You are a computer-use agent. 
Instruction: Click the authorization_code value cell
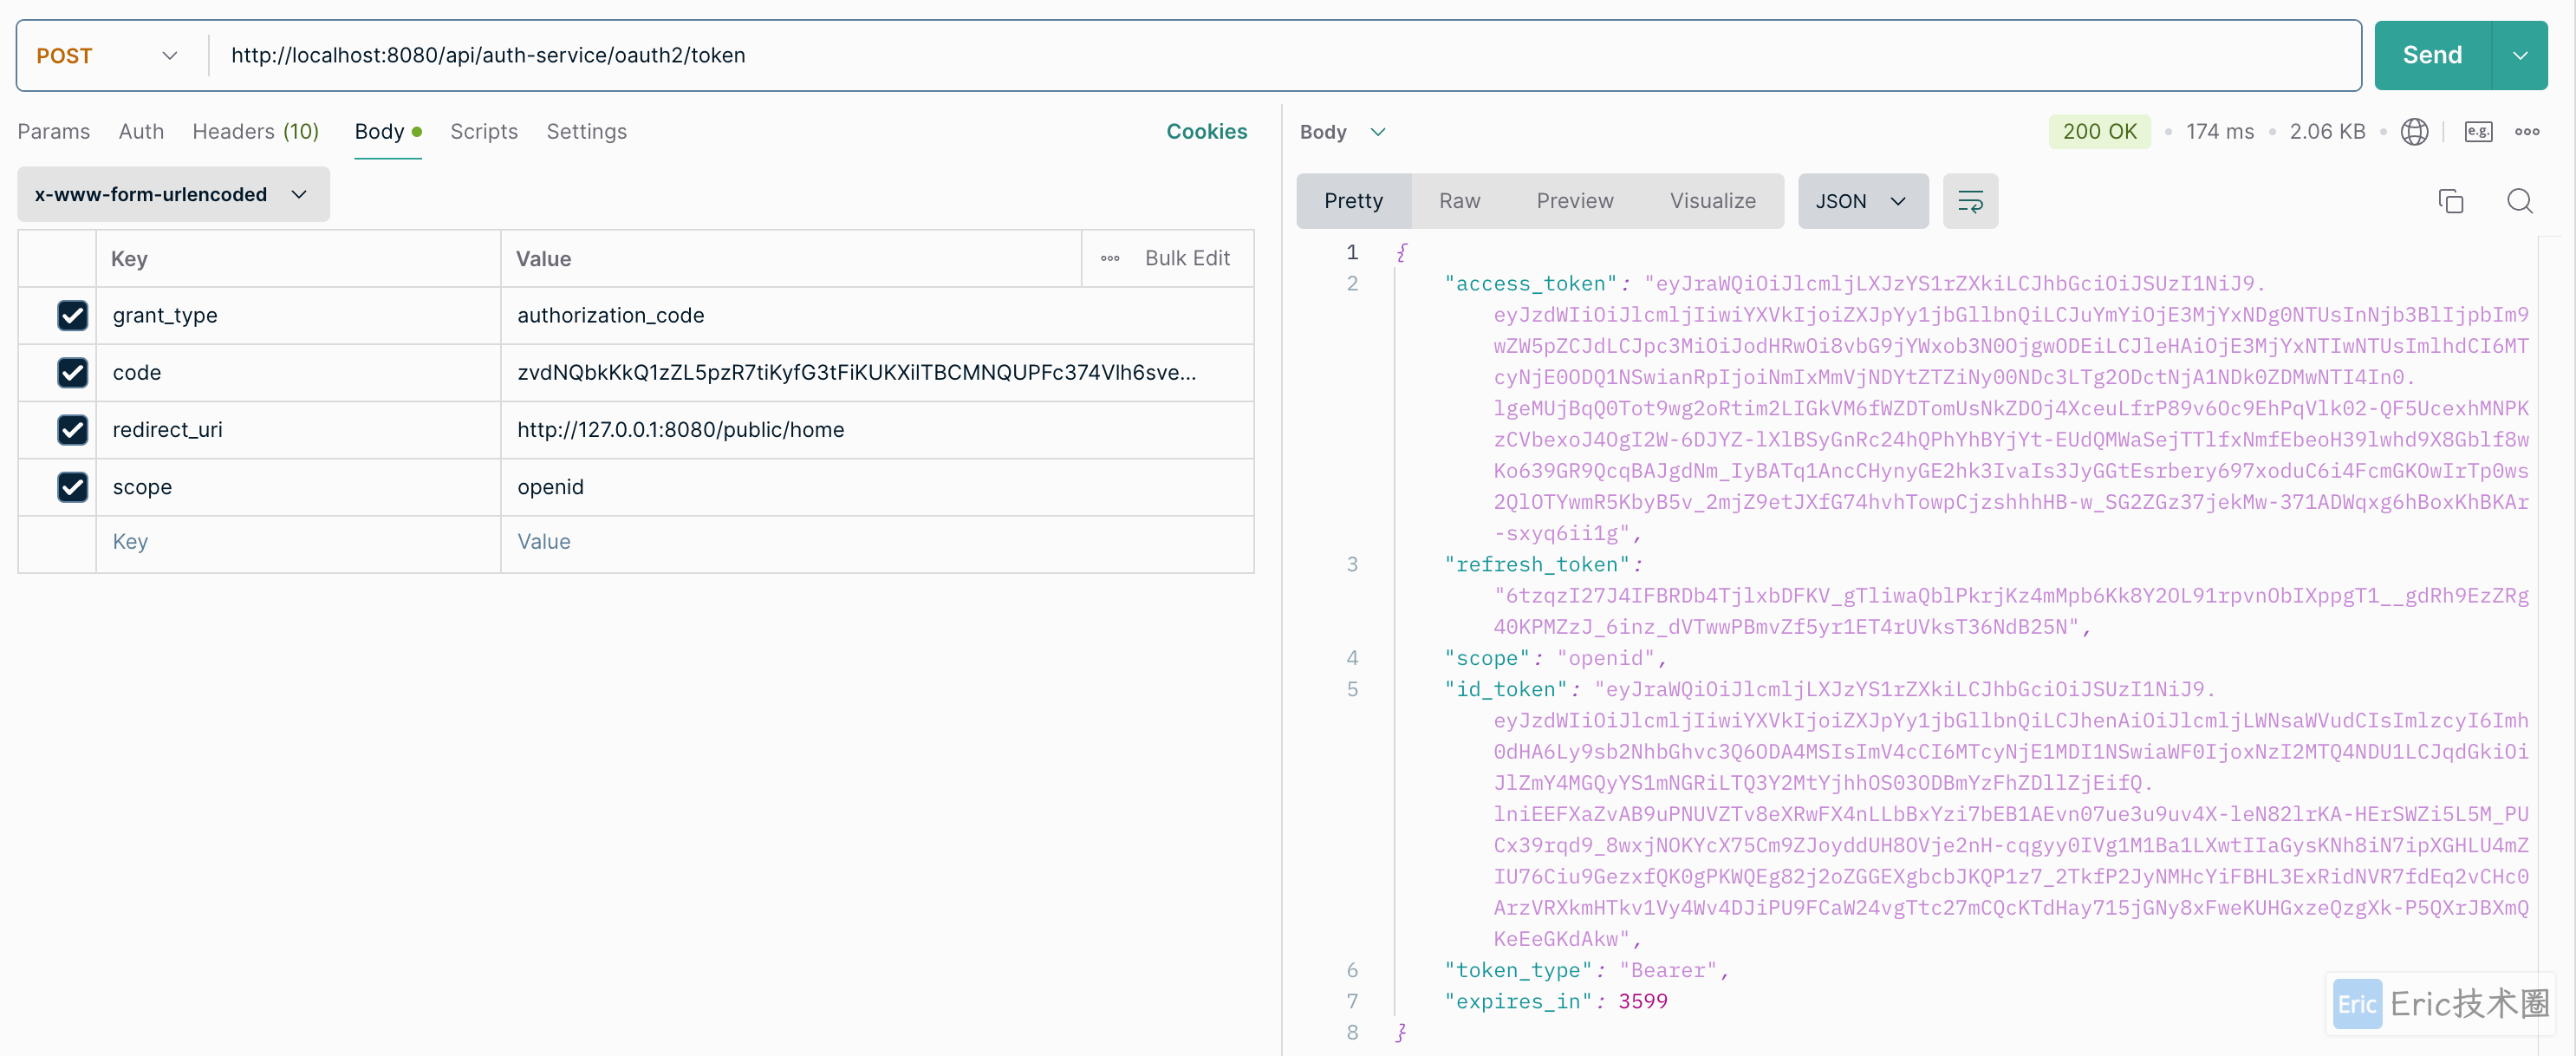(x=877, y=315)
